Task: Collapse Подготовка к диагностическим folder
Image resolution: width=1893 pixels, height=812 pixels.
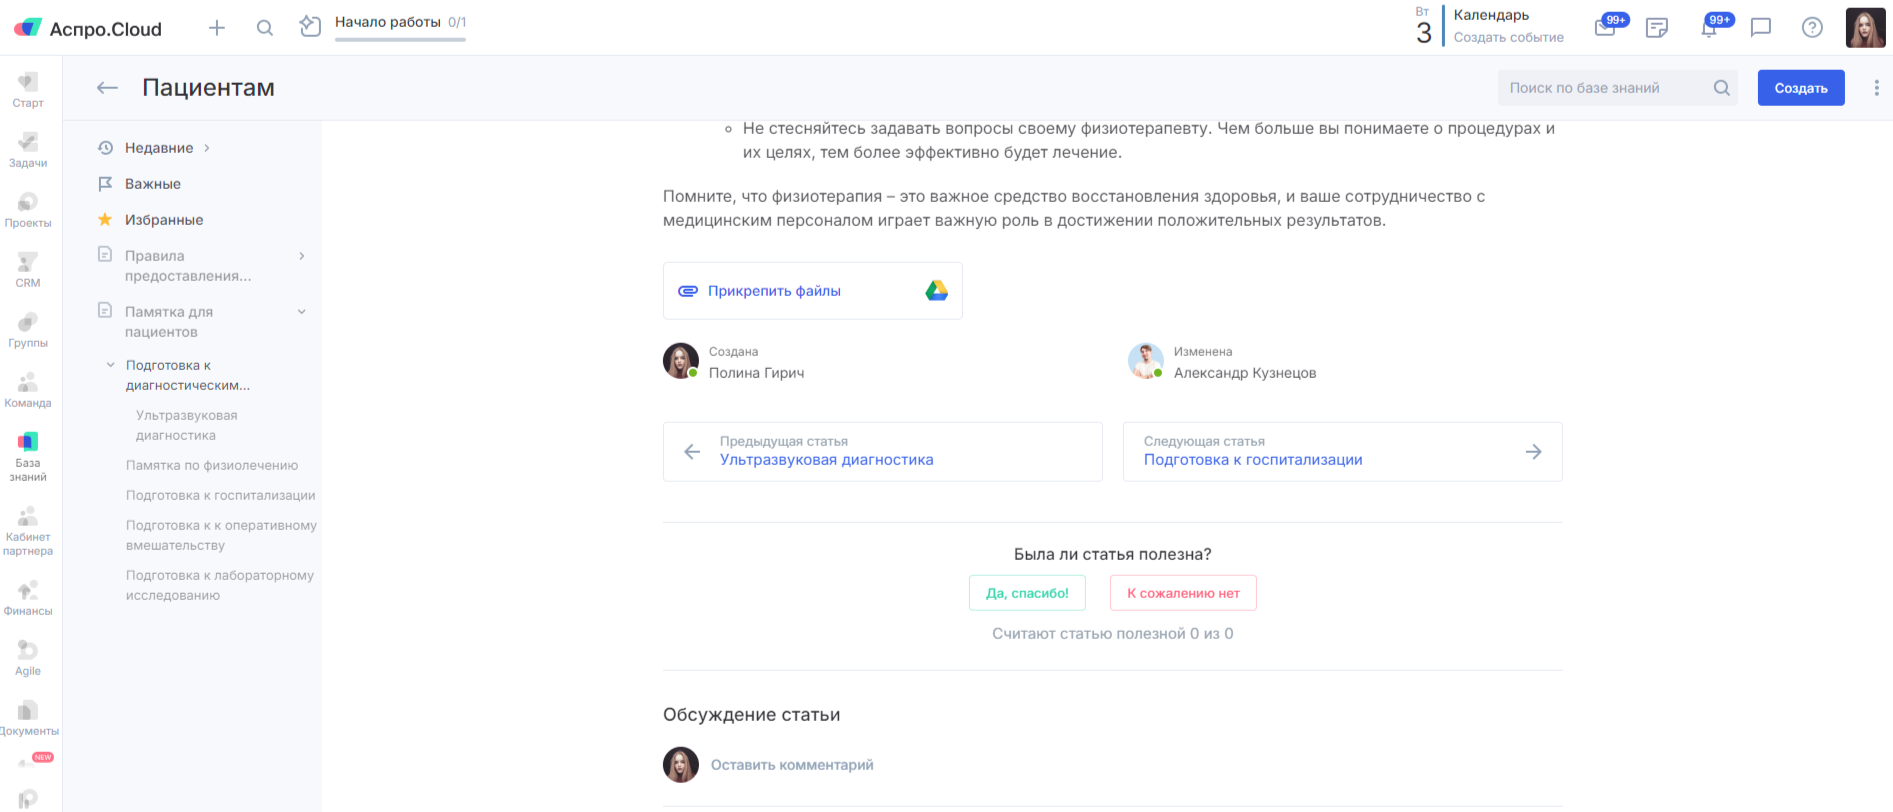Action: 111,365
